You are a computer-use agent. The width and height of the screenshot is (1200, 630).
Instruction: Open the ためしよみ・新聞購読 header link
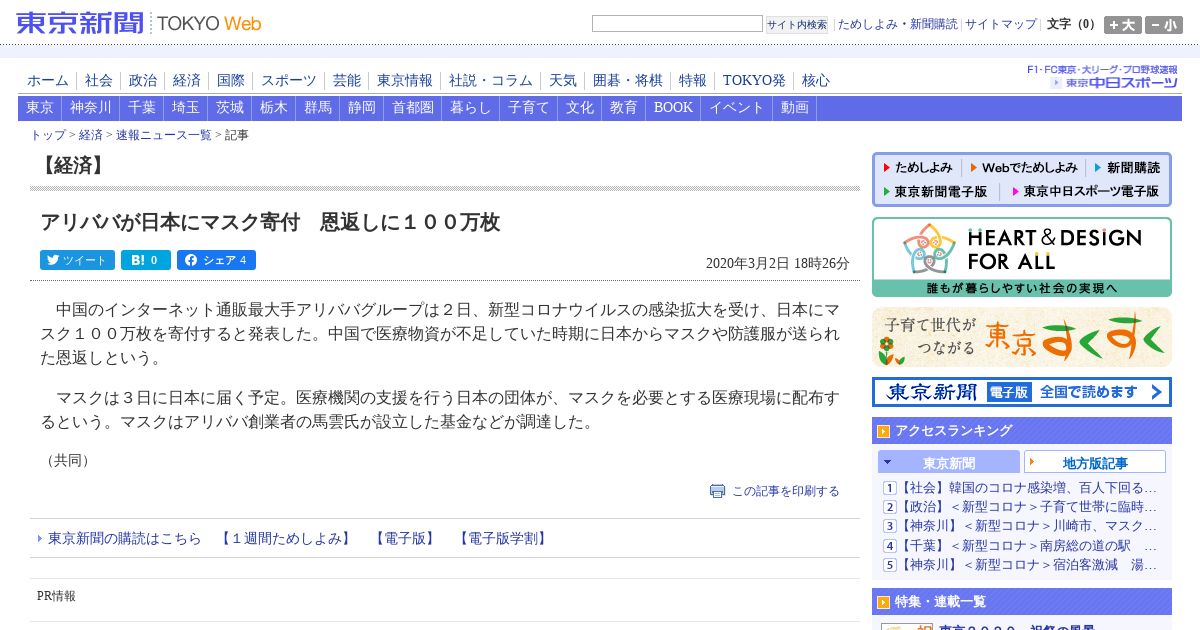pos(897,24)
